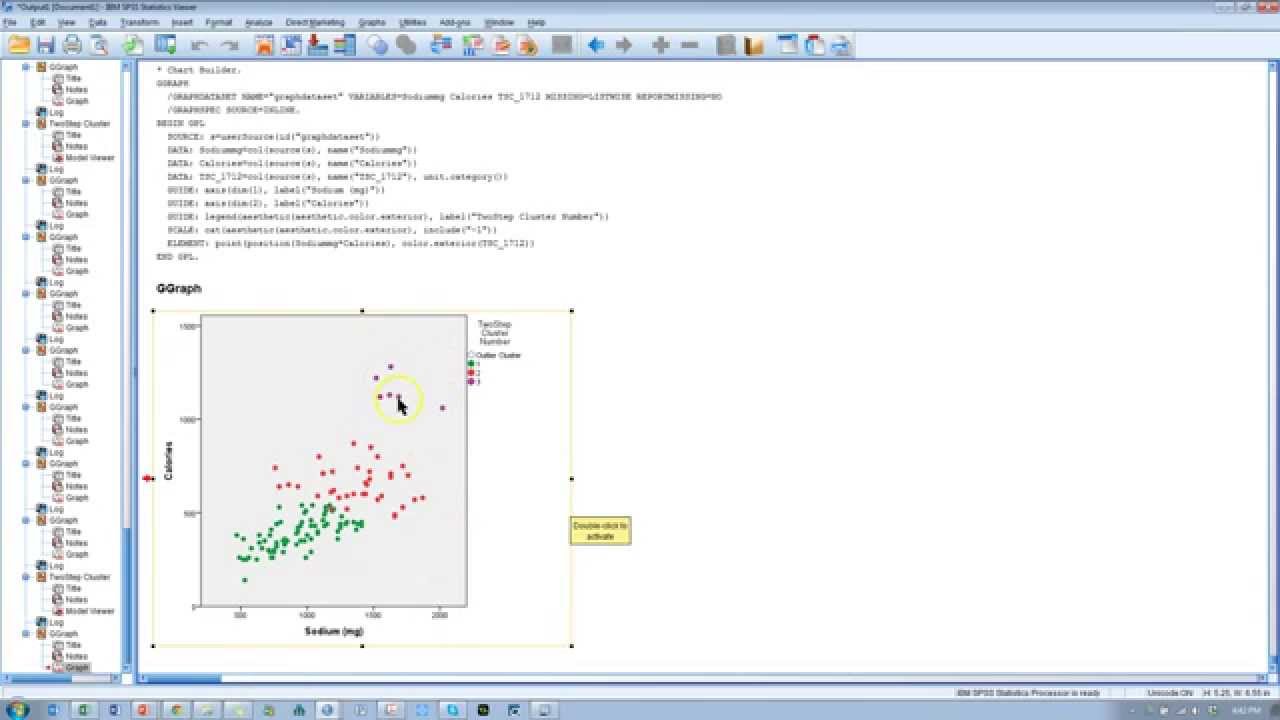
Task: Open the Utilities menu
Action: coord(412,22)
